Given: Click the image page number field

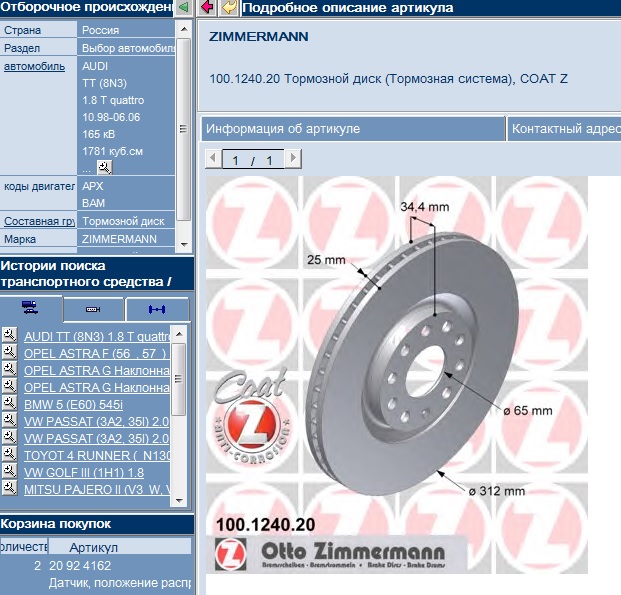Looking at the screenshot, I should point(253,159).
